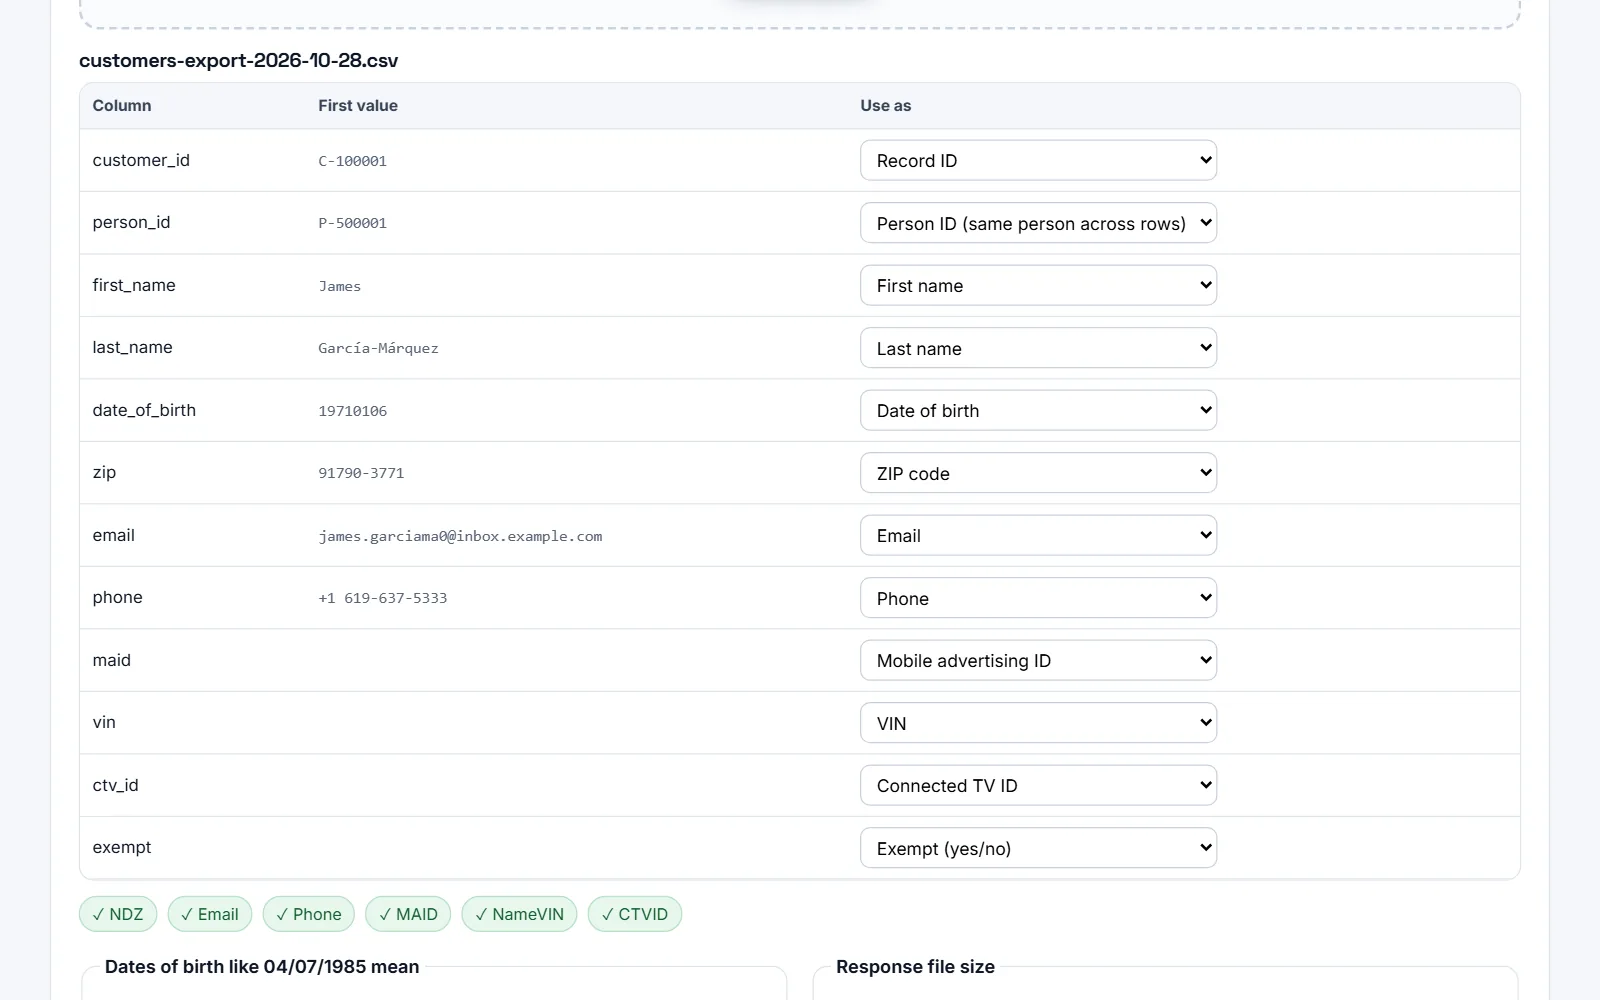1600x1000 pixels.
Task: Click the file name customers-export-2026-10-28.csv
Action: tap(238, 60)
